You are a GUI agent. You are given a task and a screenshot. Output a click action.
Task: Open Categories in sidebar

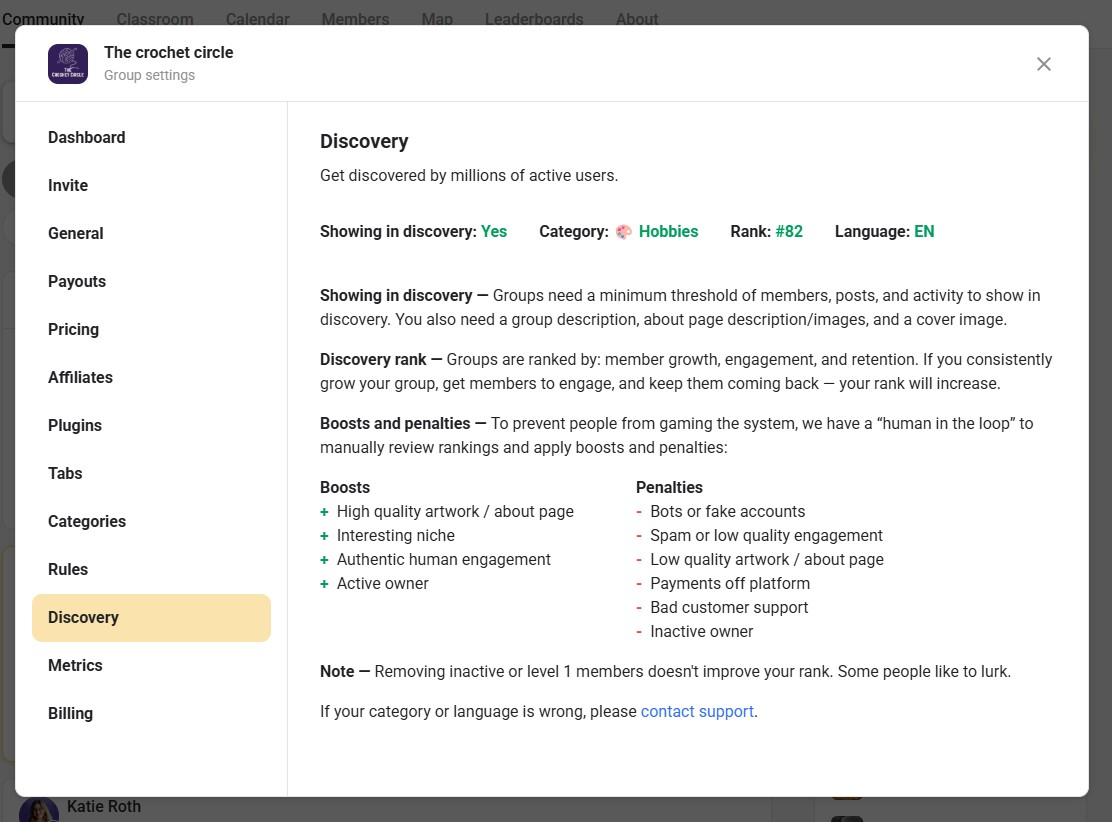(x=87, y=522)
